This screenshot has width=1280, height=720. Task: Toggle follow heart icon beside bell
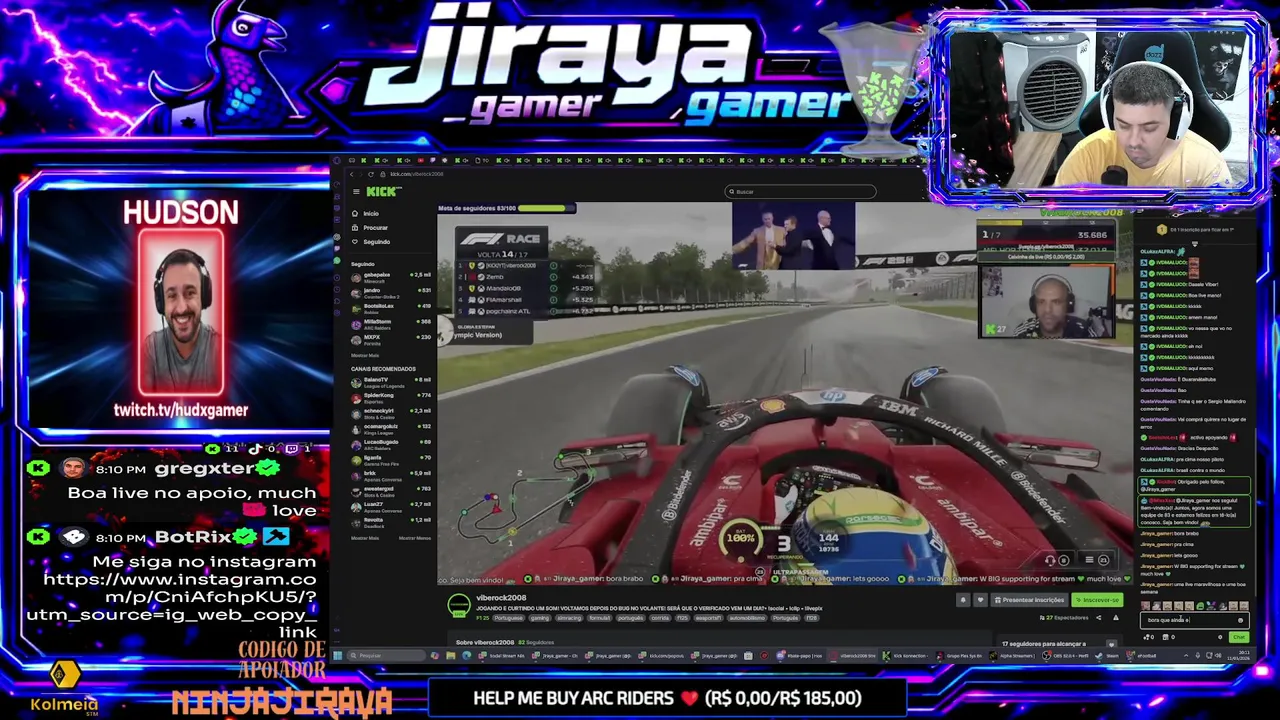click(x=980, y=600)
